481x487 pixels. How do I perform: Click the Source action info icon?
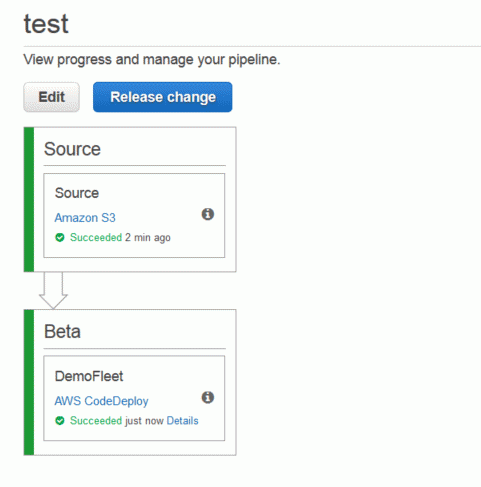pyautogui.click(x=208, y=214)
